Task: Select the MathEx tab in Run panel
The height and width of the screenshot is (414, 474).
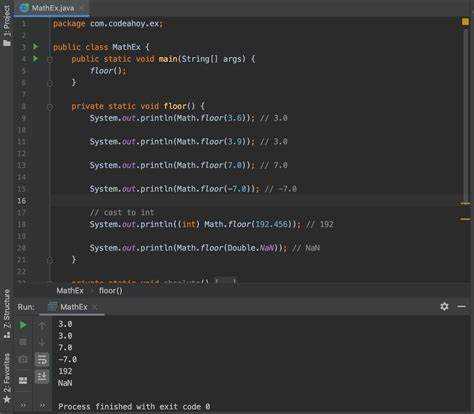Action: [73, 307]
